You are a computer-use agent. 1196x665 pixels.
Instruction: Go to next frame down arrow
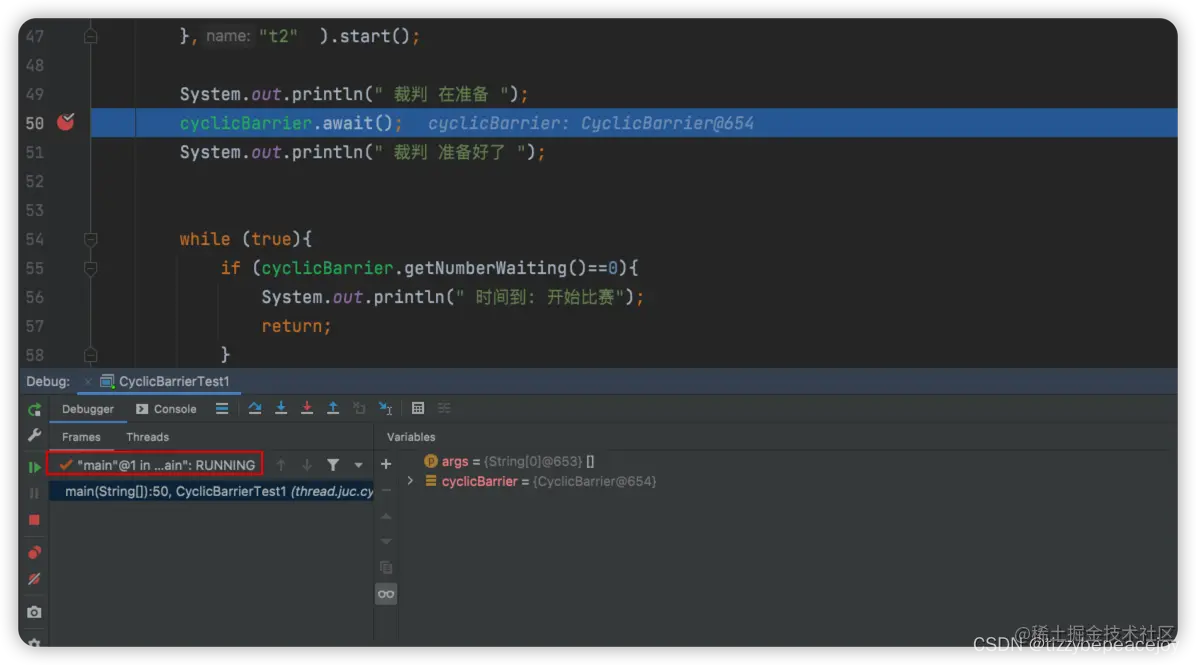(307, 464)
